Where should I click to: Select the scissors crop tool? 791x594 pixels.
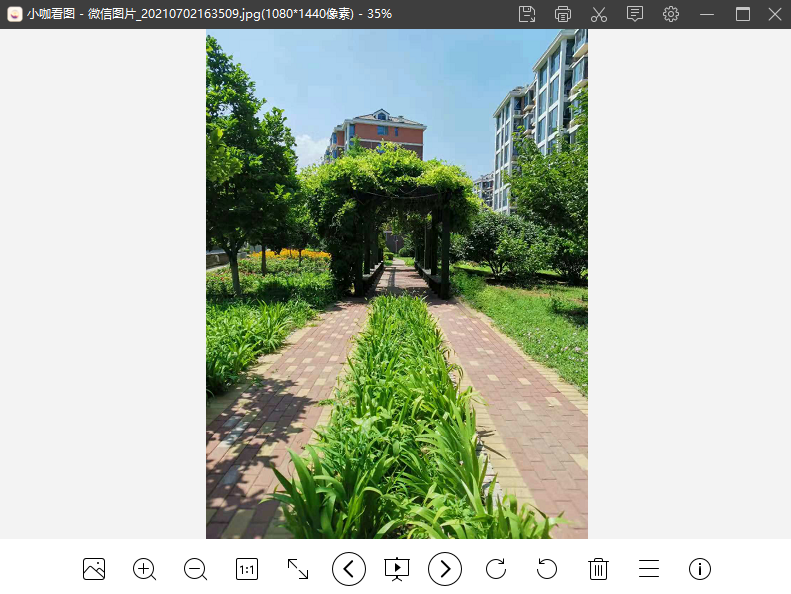tap(599, 14)
